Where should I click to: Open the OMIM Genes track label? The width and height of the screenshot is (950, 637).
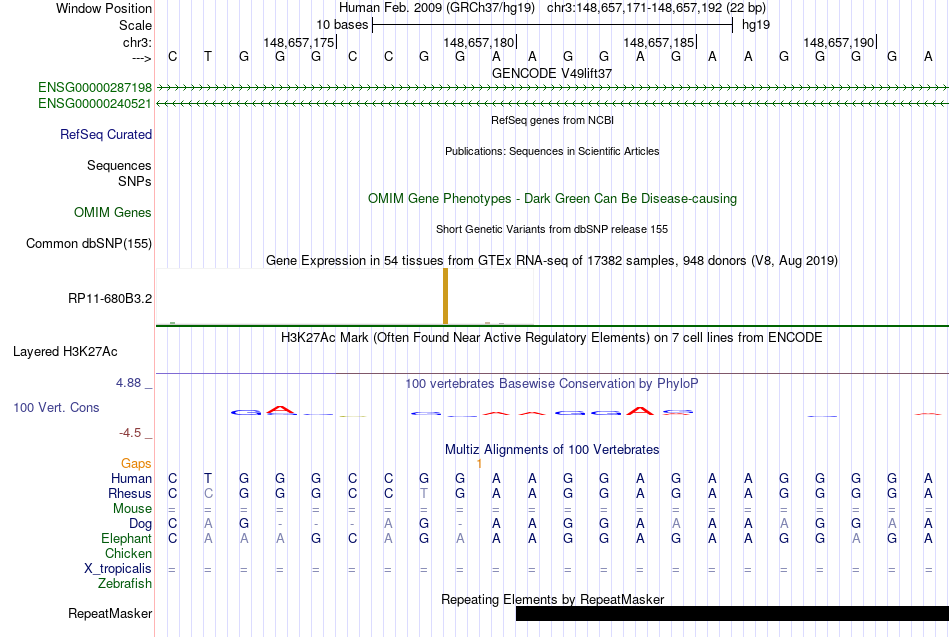click(113, 213)
